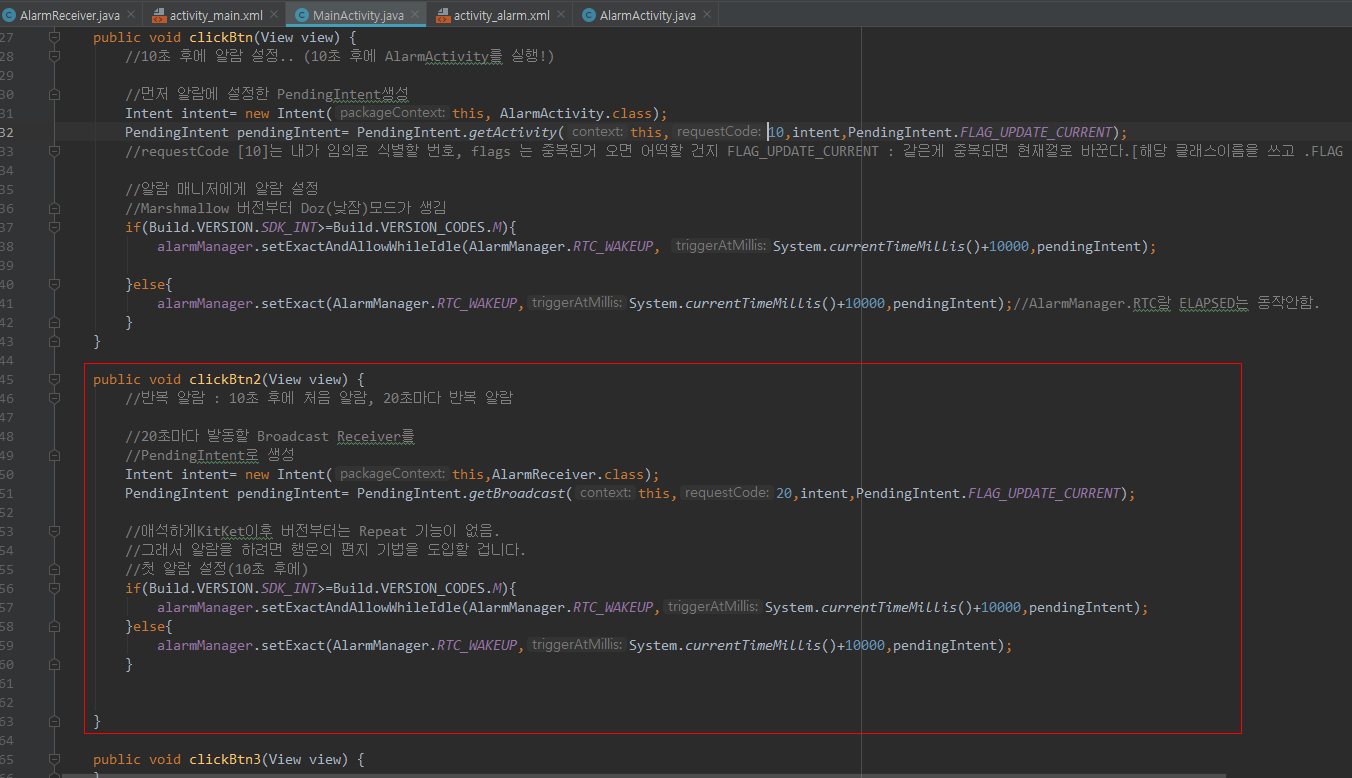
Task: Collapse the clickBtn3 method fold marker
Action: (x=55, y=759)
